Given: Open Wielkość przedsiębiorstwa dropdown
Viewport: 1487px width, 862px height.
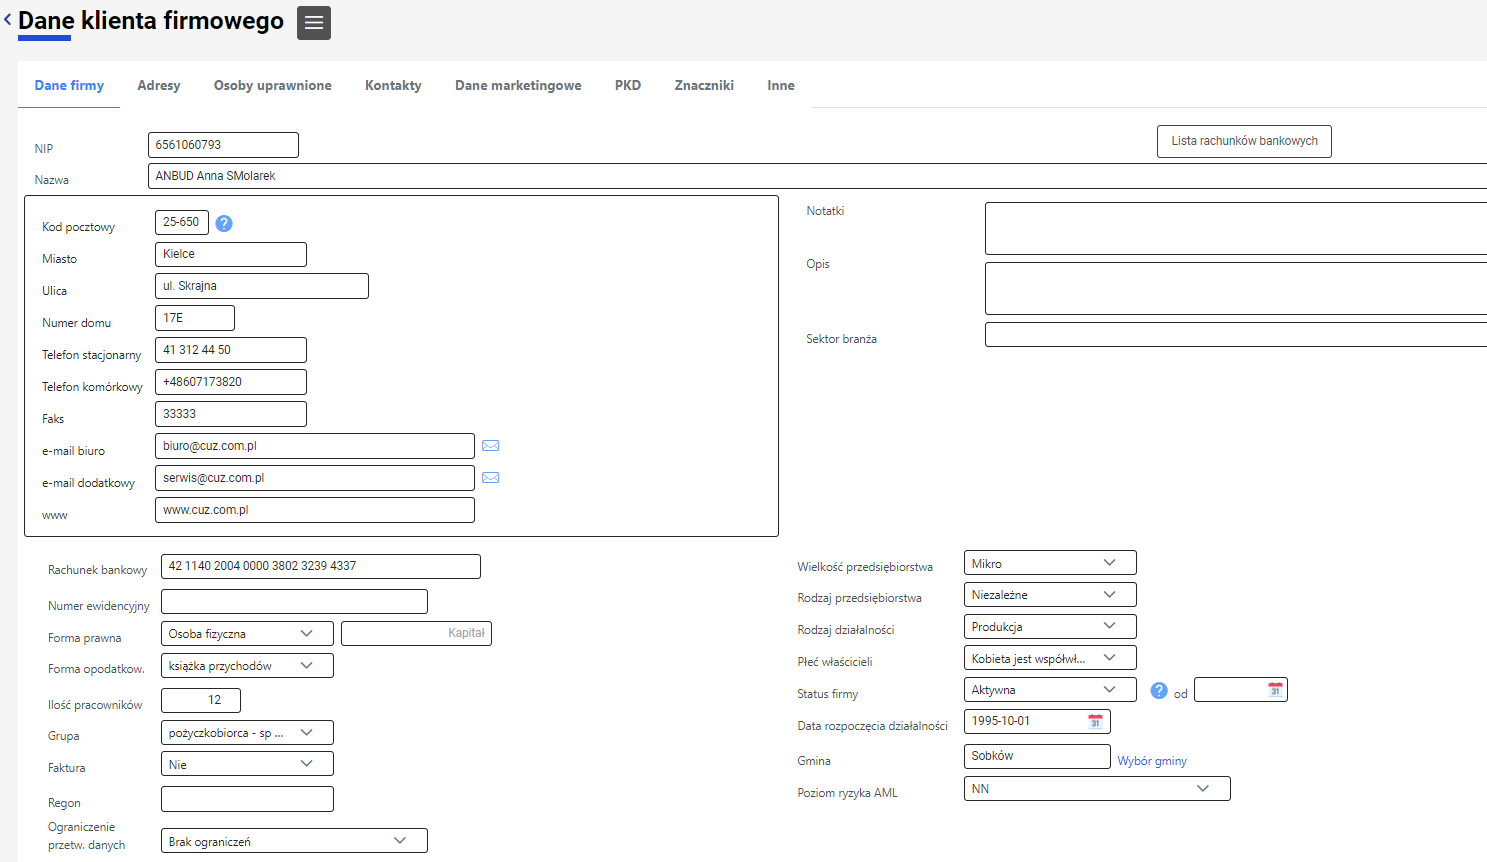Looking at the screenshot, I should pyautogui.click(x=1050, y=563).
